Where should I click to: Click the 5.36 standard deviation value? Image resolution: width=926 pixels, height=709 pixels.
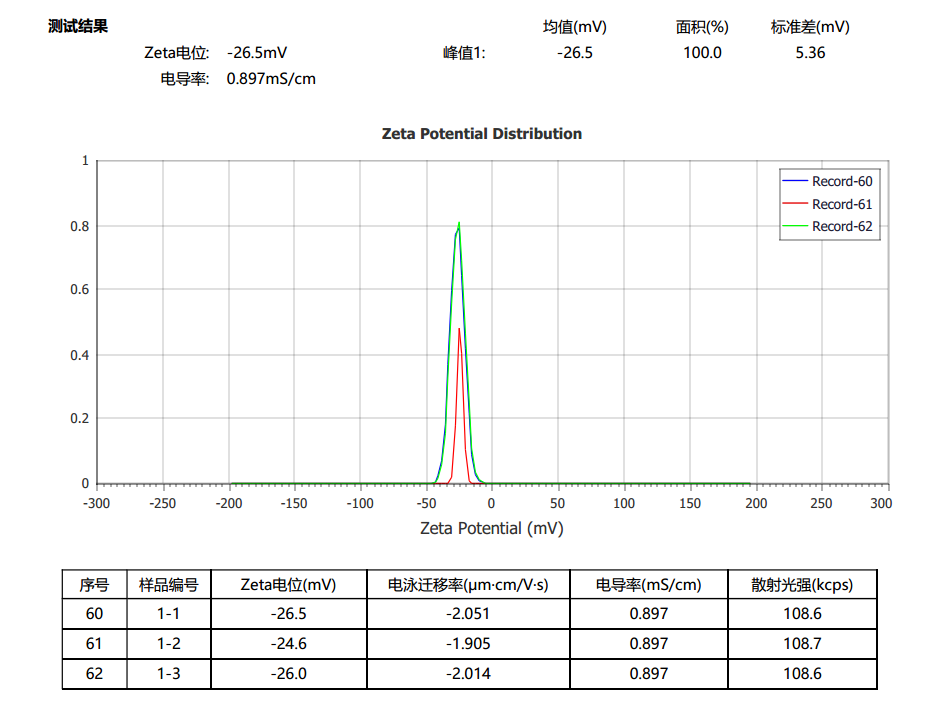click(810, 53)
